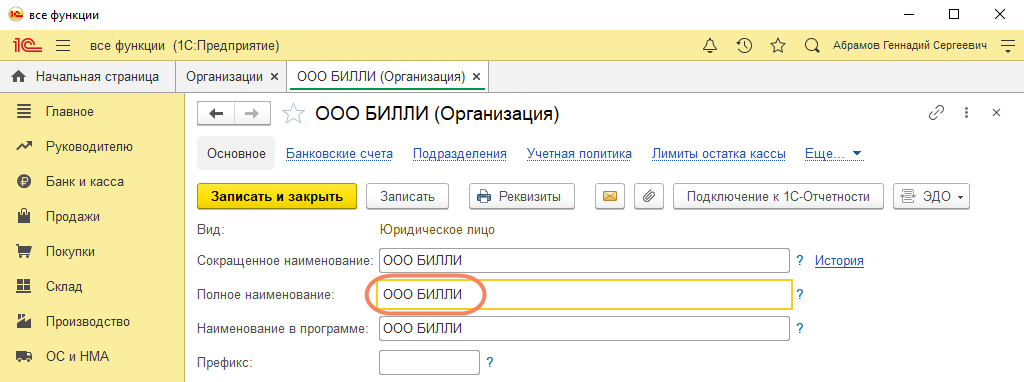
Task: Open history clock icon
Action: coord(744,46)
